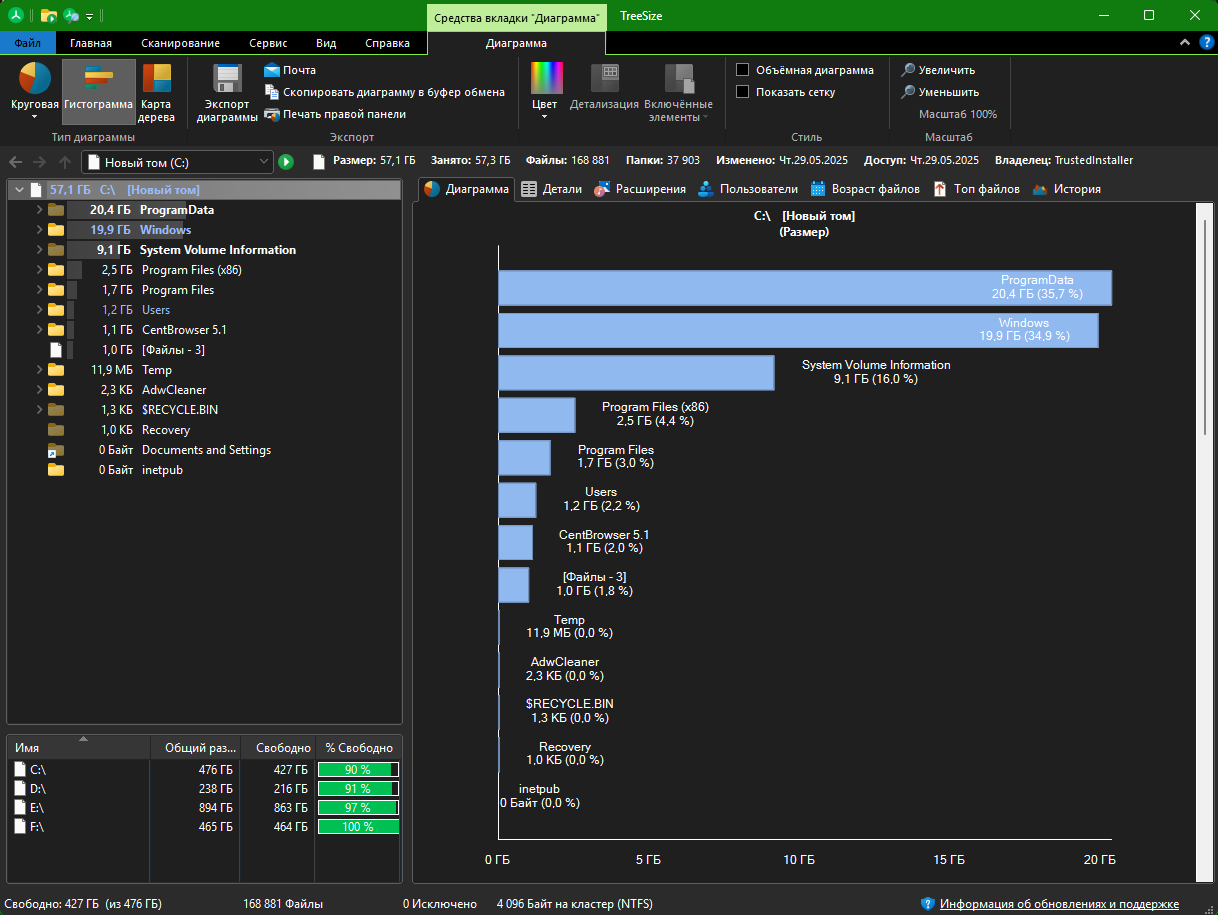Expand the Users folder node
This screenshot has width=1218, height=915.
pyautogui.click(x=39, y=310)
